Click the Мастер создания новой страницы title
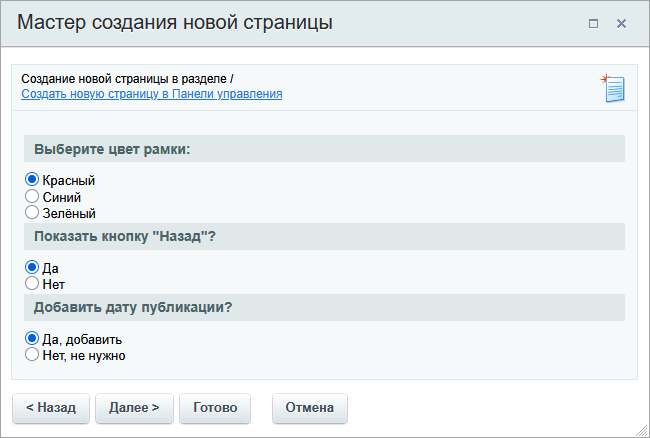 175,22
